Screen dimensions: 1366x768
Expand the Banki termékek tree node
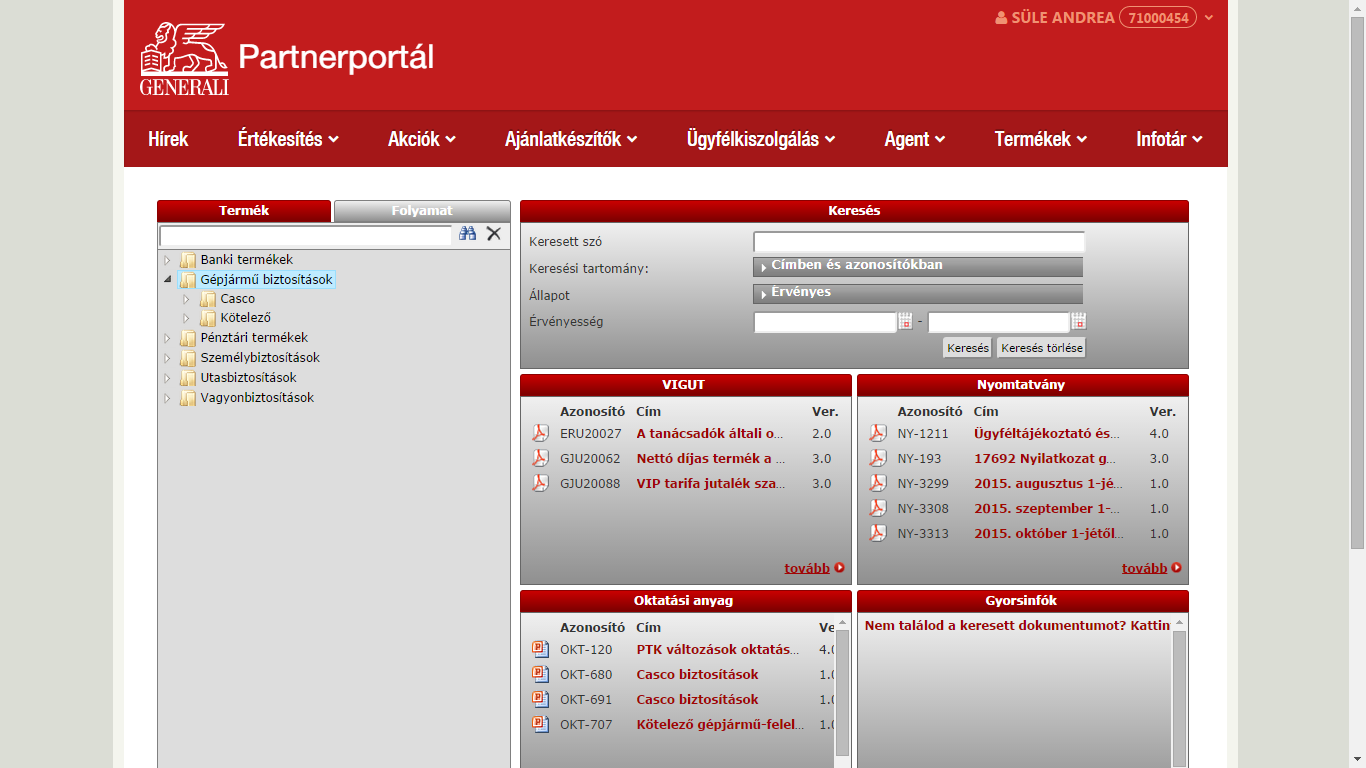click(167, 260)
